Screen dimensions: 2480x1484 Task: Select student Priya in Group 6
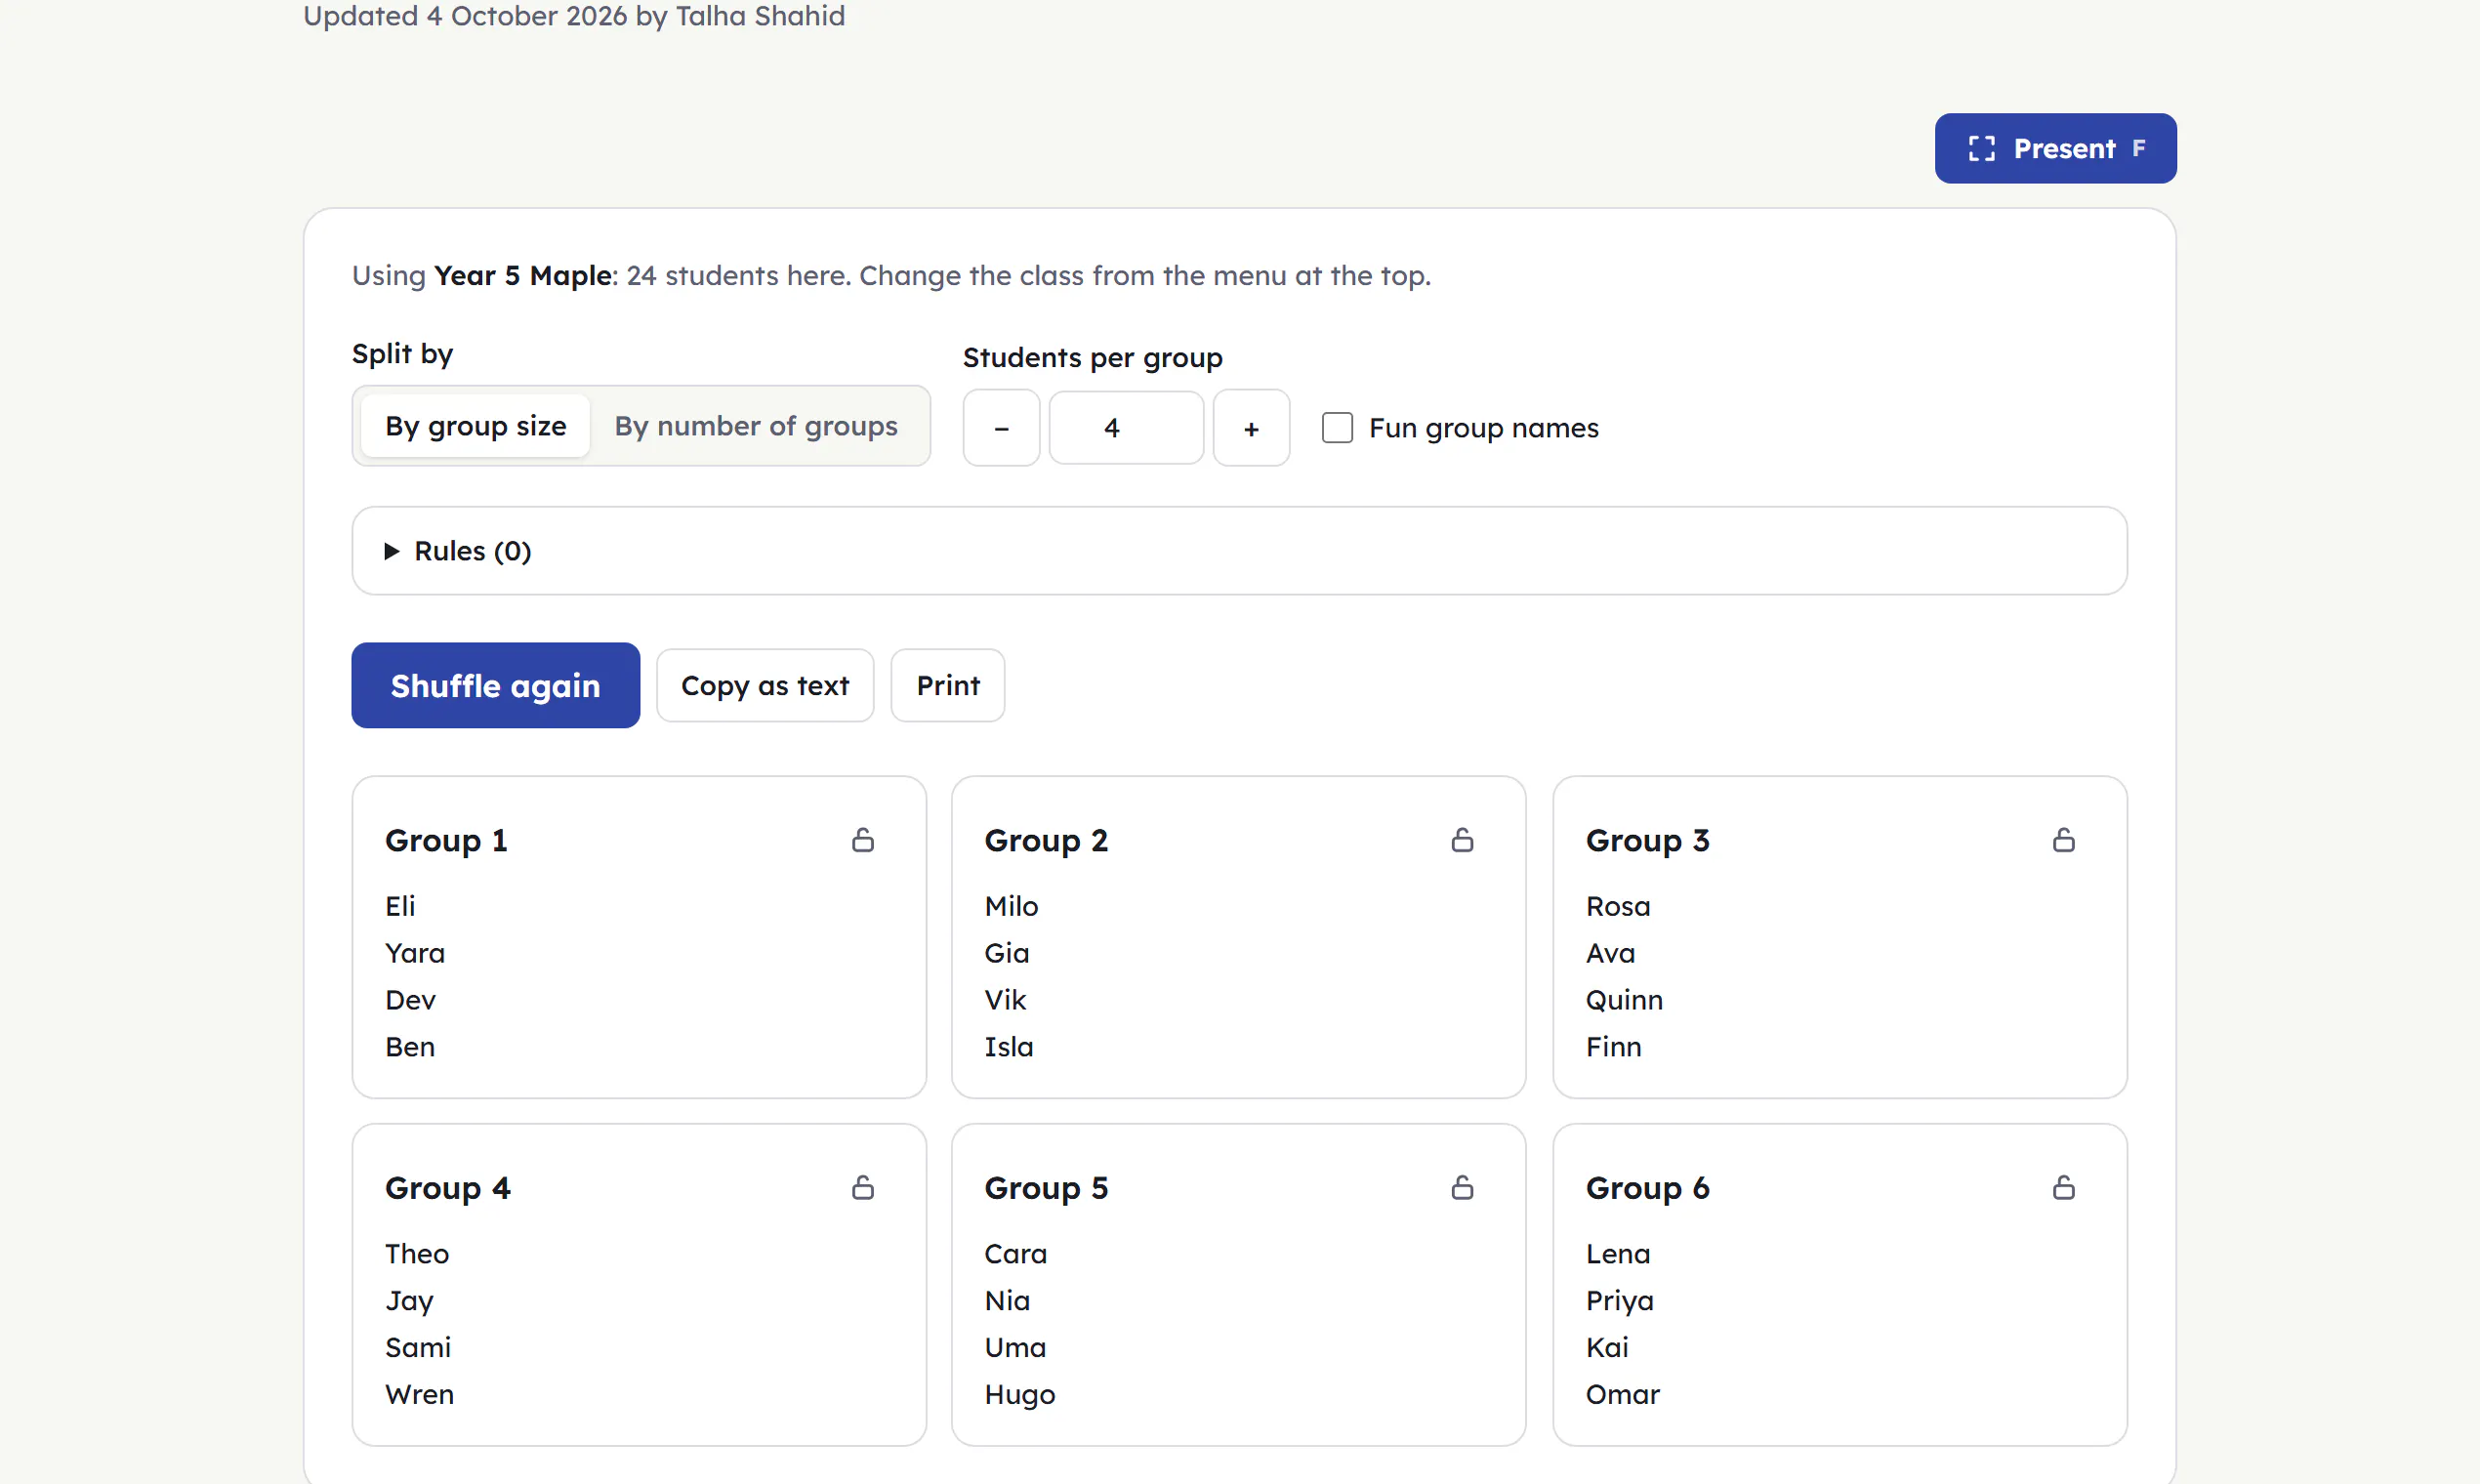click(1619, 1301)
